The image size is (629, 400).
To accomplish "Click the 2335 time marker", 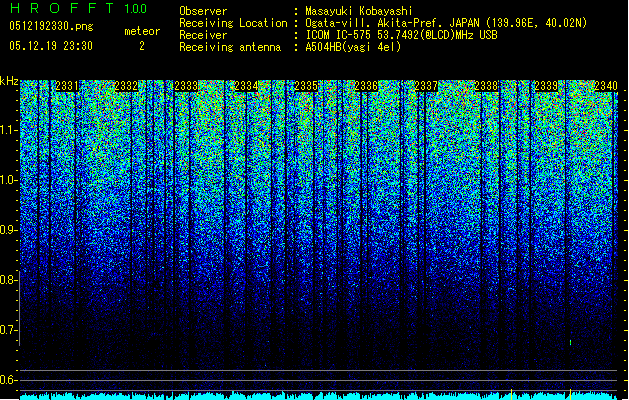I will (x=306, y=86).
